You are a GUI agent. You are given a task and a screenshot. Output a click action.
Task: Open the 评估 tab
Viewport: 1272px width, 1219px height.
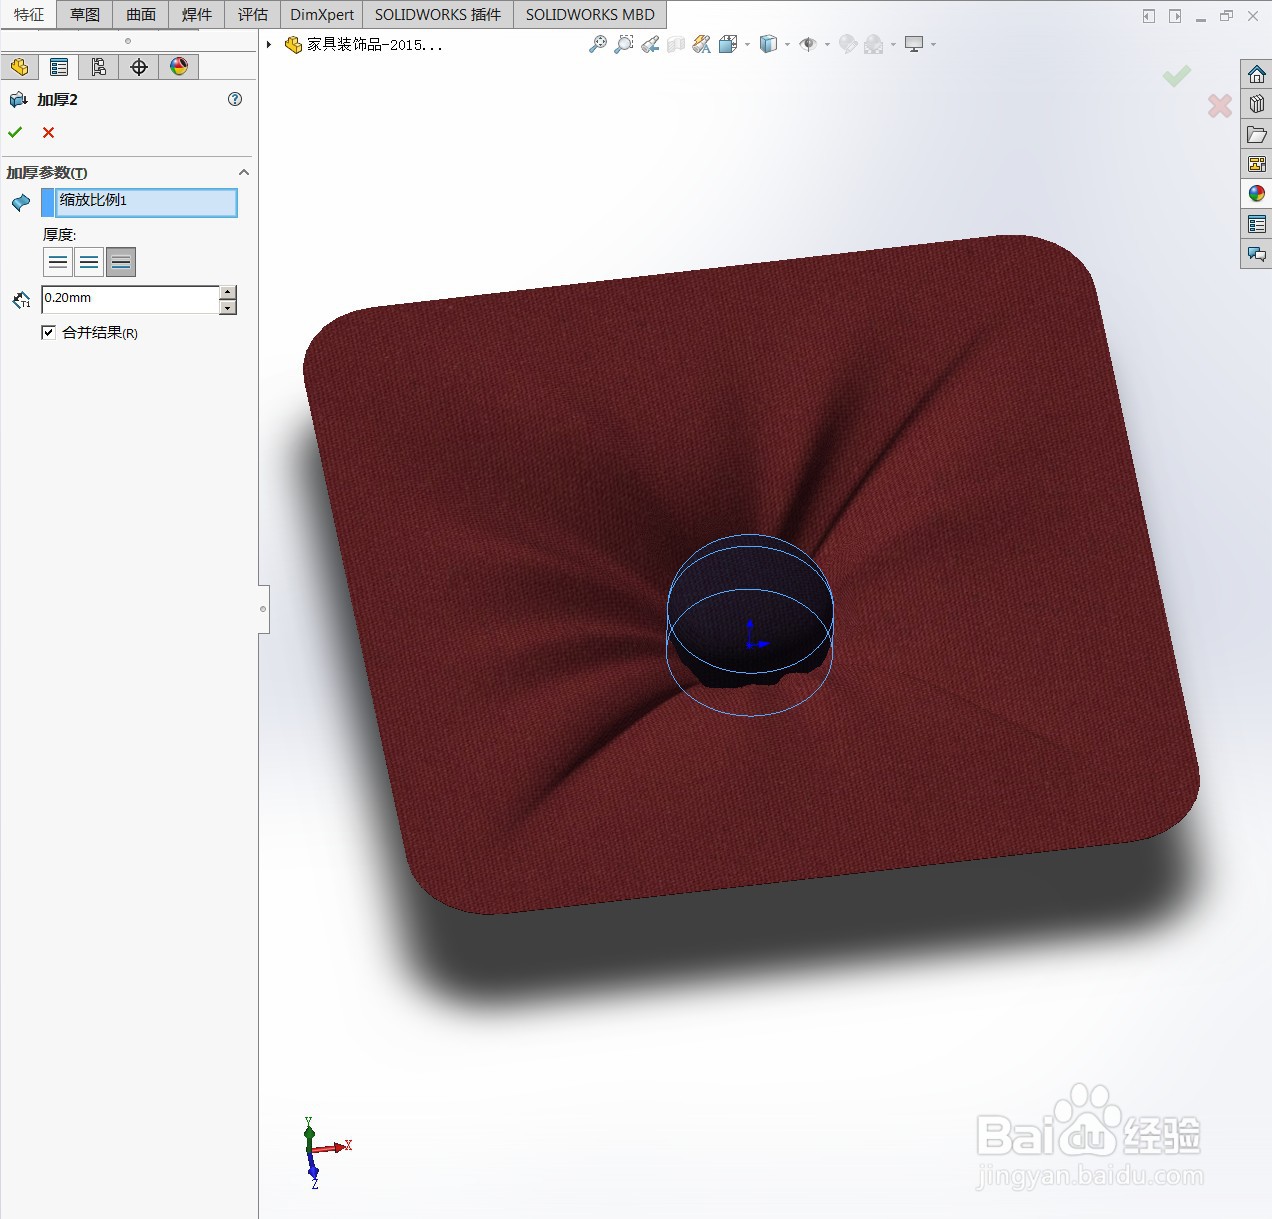[x=253, y=14]
